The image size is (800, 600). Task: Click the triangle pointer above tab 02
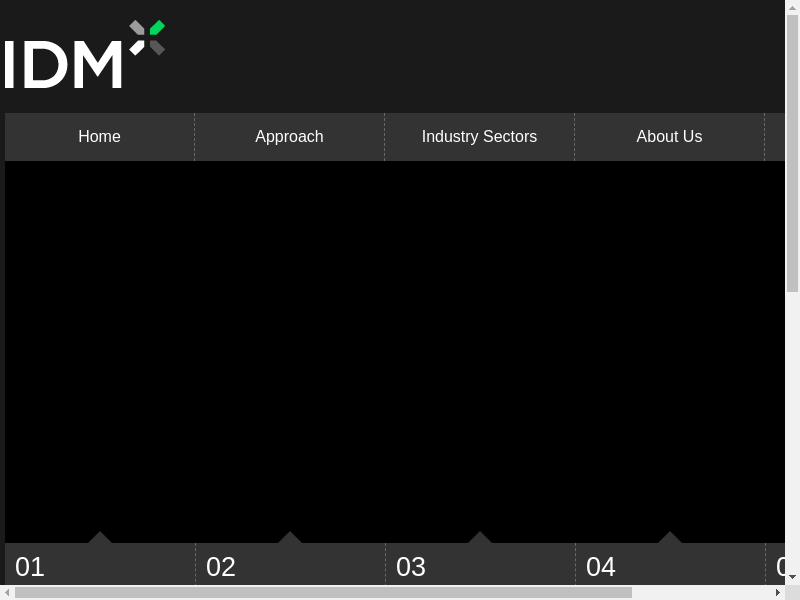click(290, 538)
